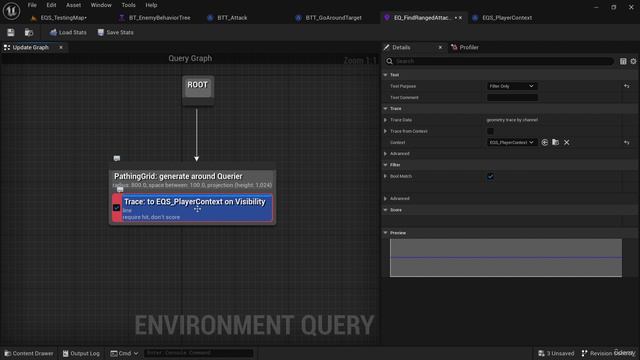Open the Window menu
The image size is (640, 360).
101,5
